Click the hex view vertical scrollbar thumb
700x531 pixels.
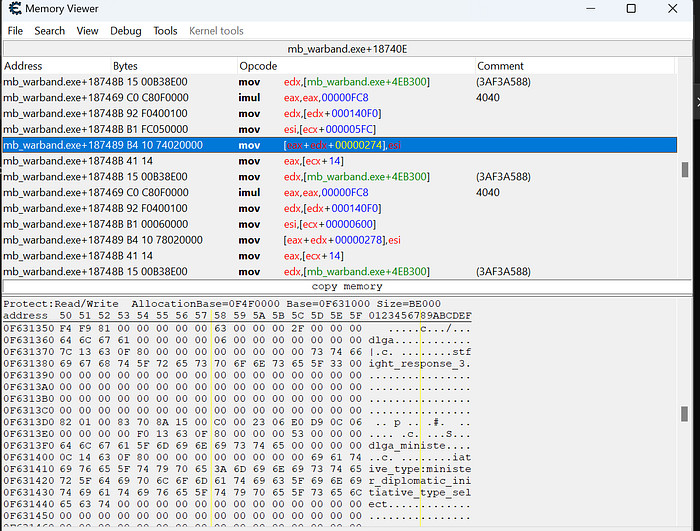(x=685, y=414)
